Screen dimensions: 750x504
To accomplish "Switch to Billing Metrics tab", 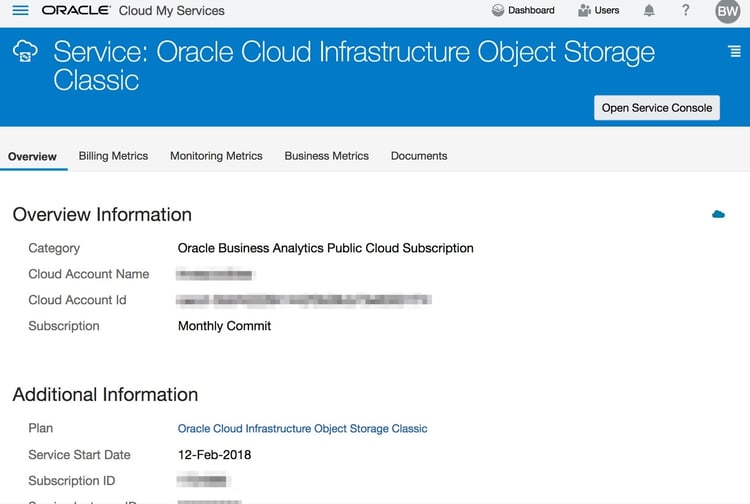I will point(113,156).
